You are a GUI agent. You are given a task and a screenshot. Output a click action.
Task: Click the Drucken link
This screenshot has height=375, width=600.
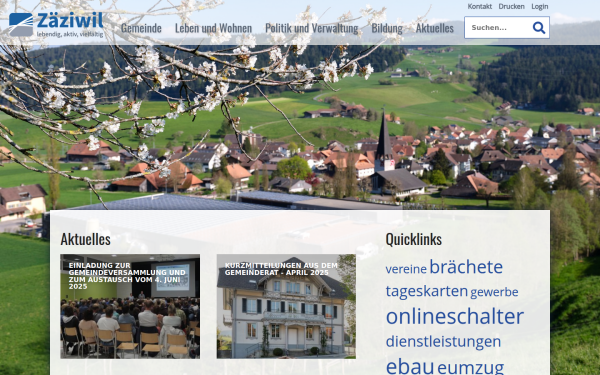511,7
